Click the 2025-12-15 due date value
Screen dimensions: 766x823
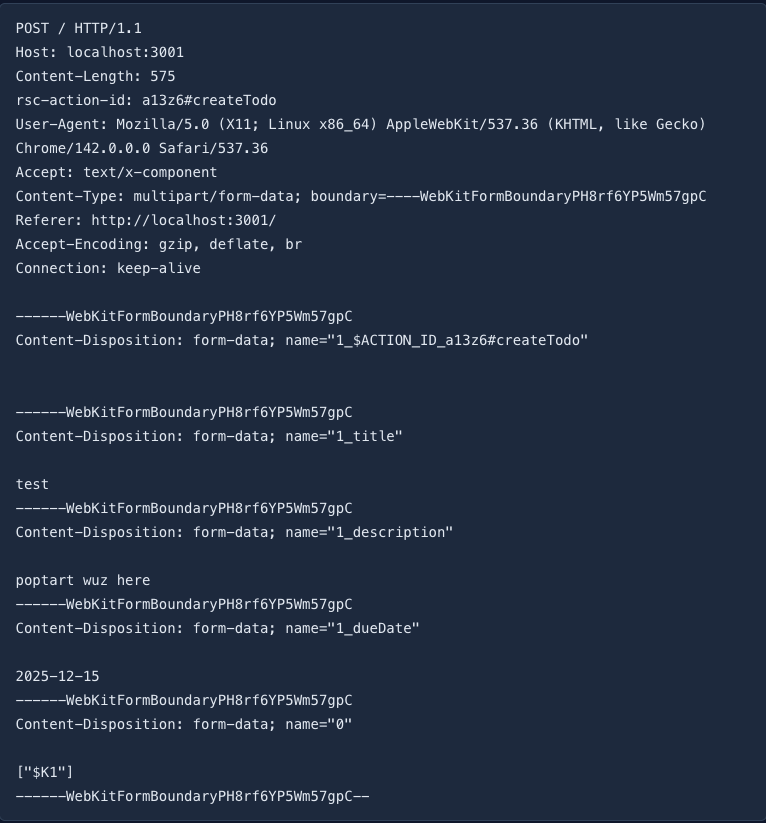(58, 676)
